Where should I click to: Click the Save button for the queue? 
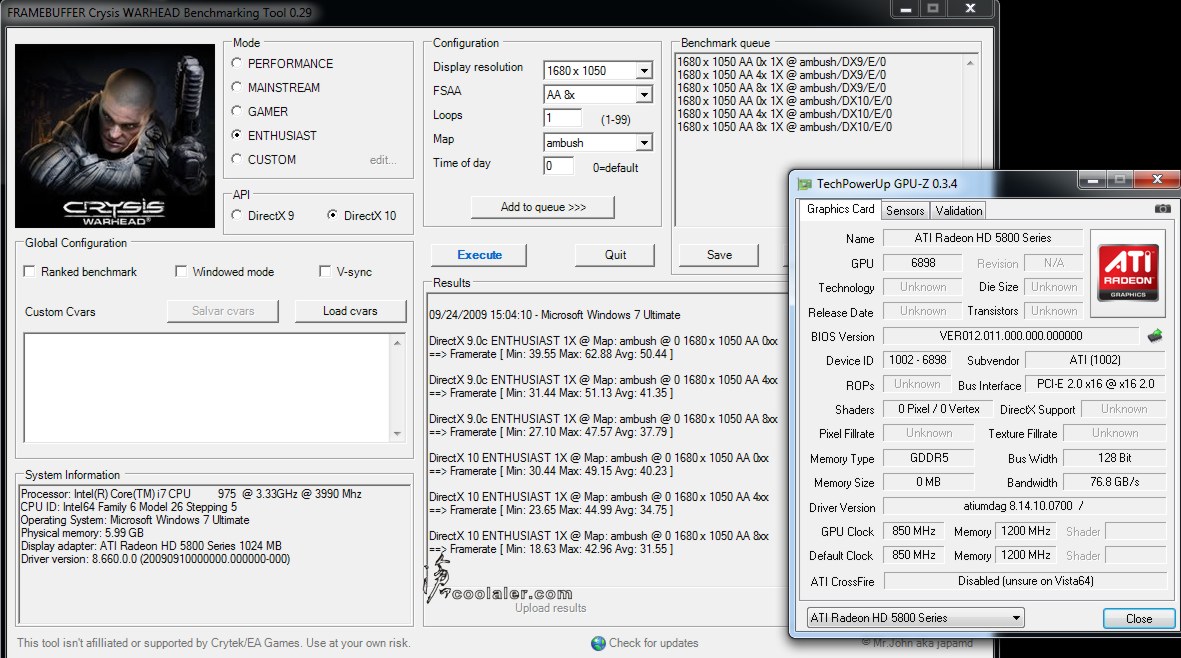[x=719, y=255]
